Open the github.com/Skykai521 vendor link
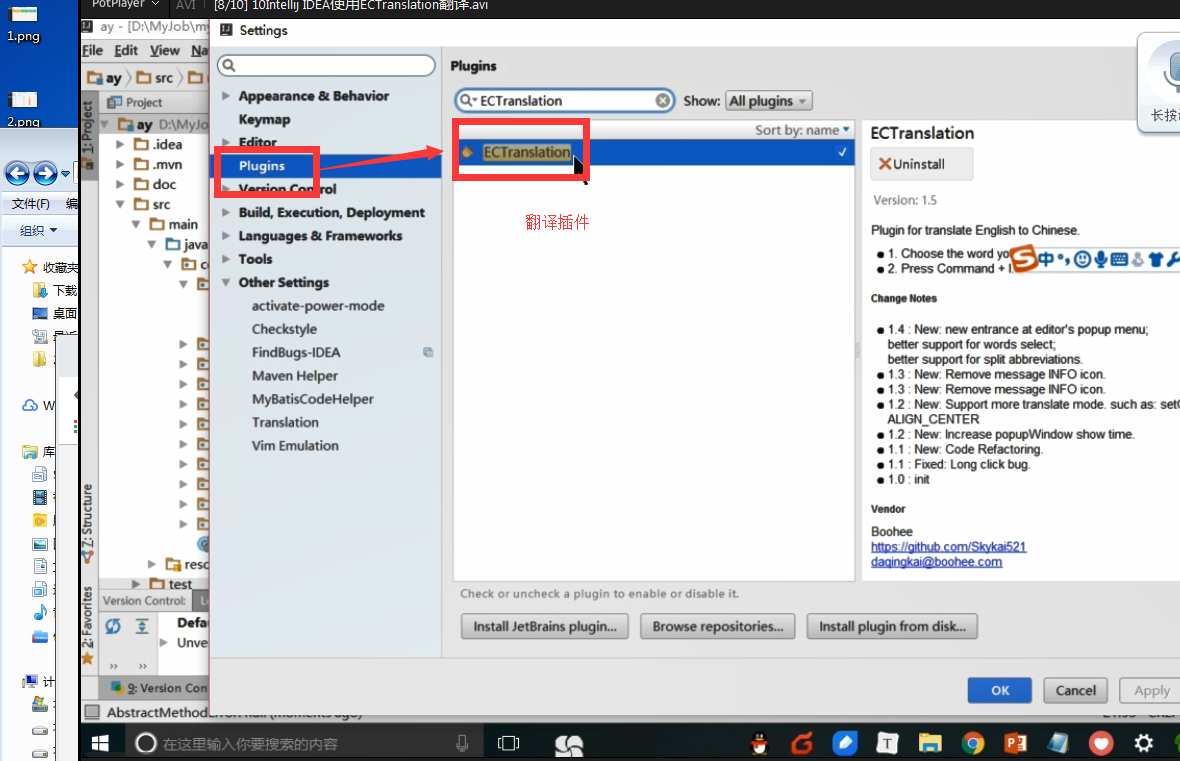1180x761 pixels. coord(948,546)
